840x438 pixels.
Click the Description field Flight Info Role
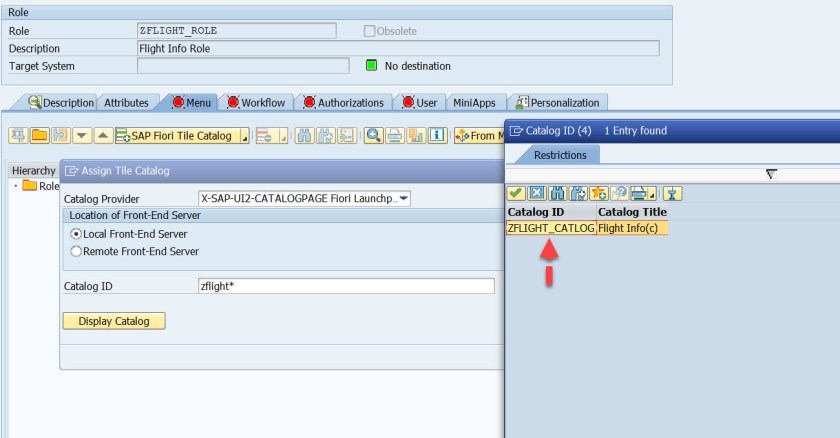398,48
